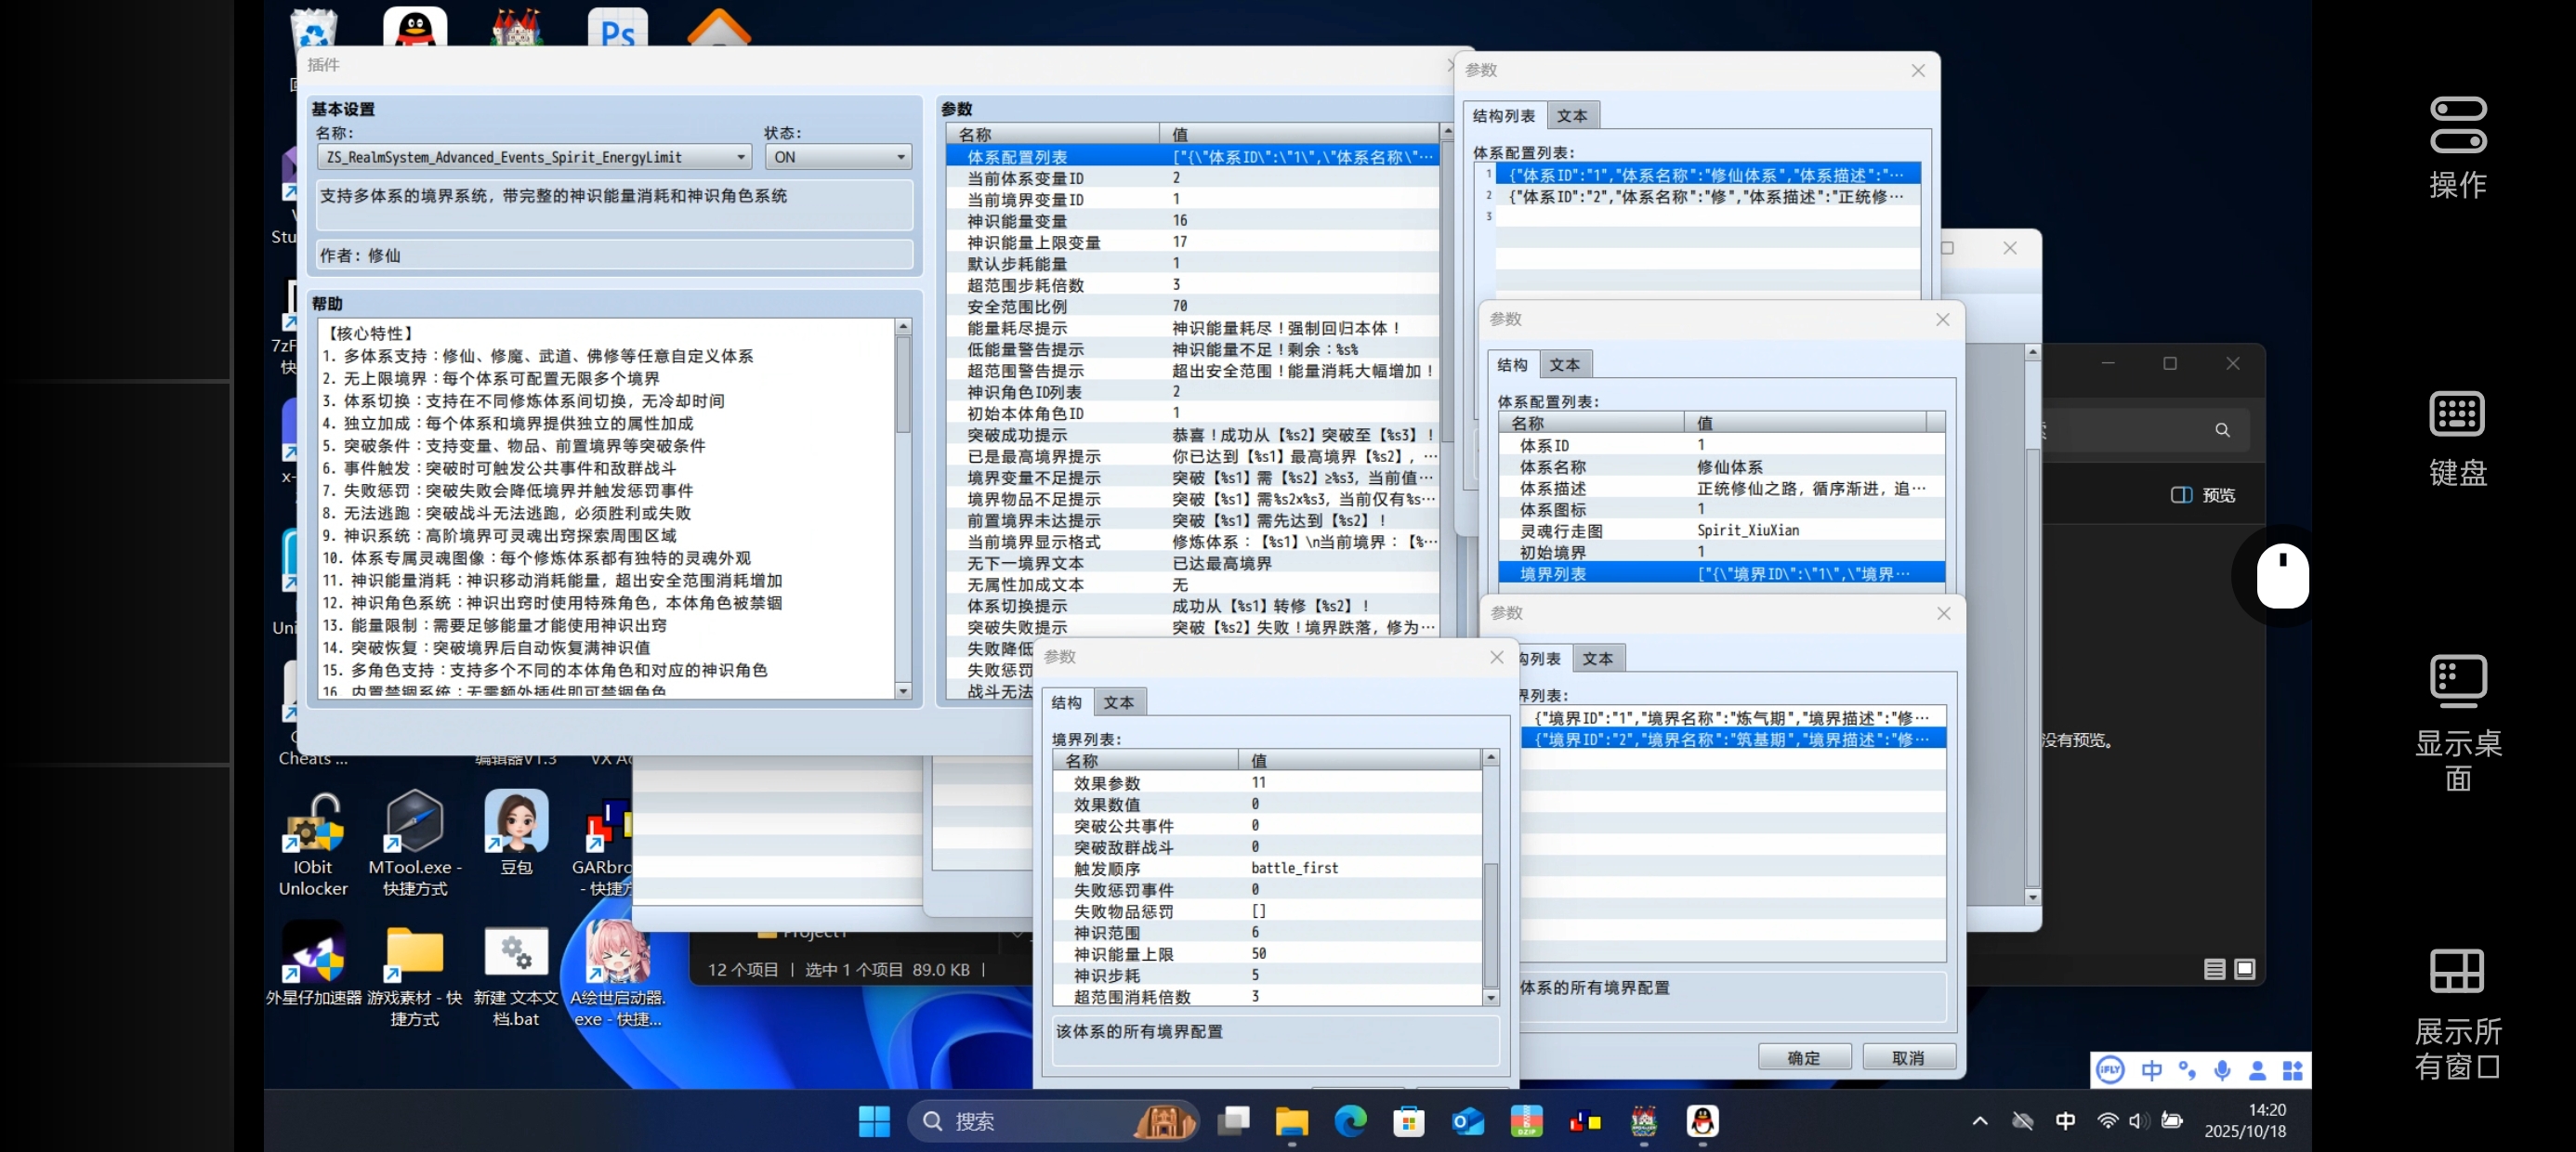The height and width of the screenshot is (1152, 2576).
Task: Open 文本 tab in front 境界列表 struct dialog
Action: [1119, 703]
